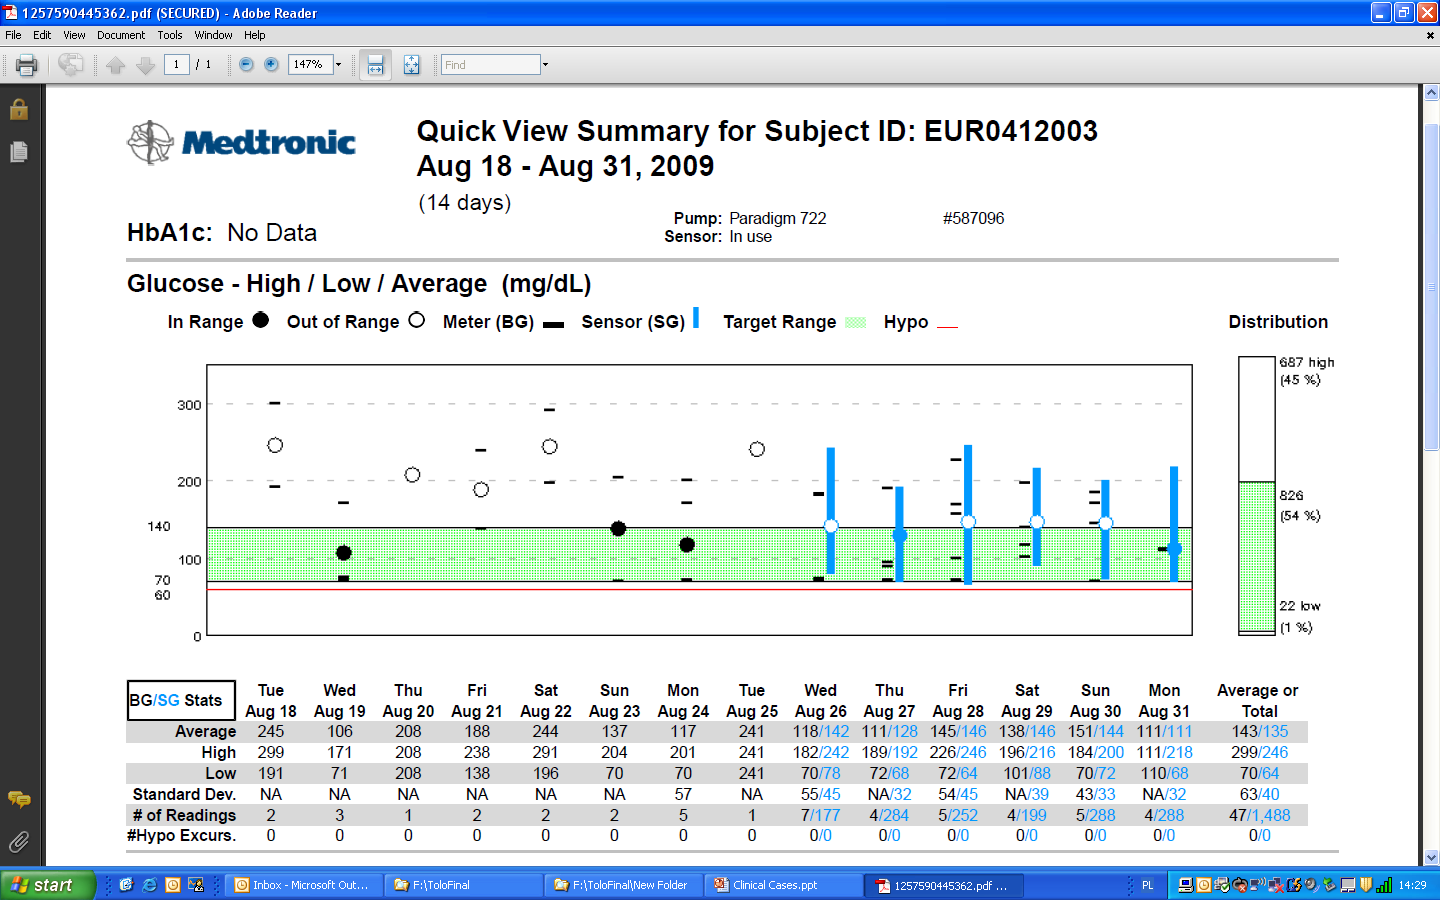This screenshot has height=900, width=1440.
Task: Click the Adobe Reader title bar PDF icon
Action: point(10,13)
